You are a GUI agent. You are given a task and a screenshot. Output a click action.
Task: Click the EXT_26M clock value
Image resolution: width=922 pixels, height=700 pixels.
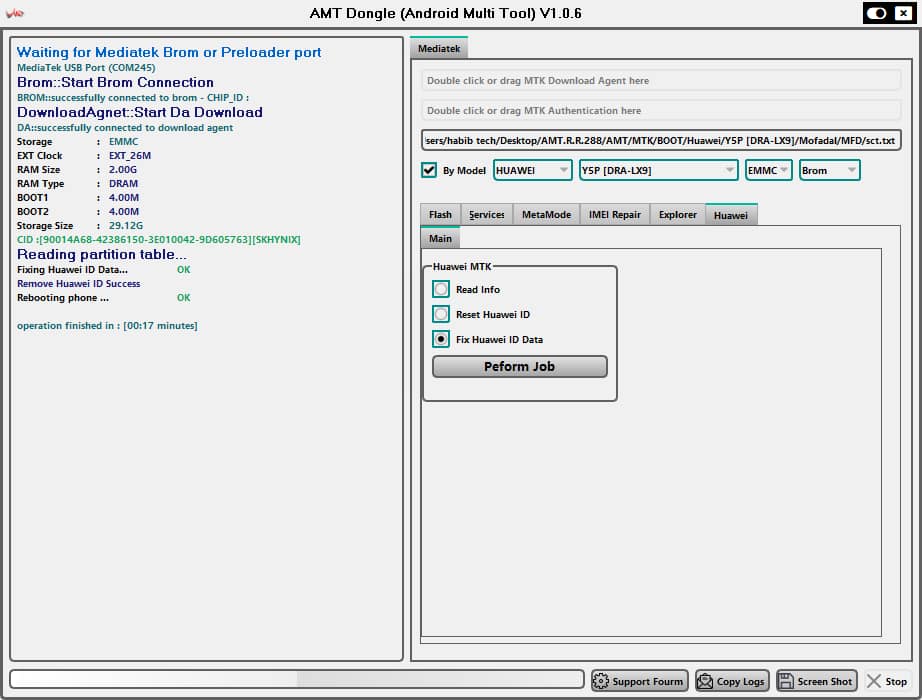tap(130, 155)
